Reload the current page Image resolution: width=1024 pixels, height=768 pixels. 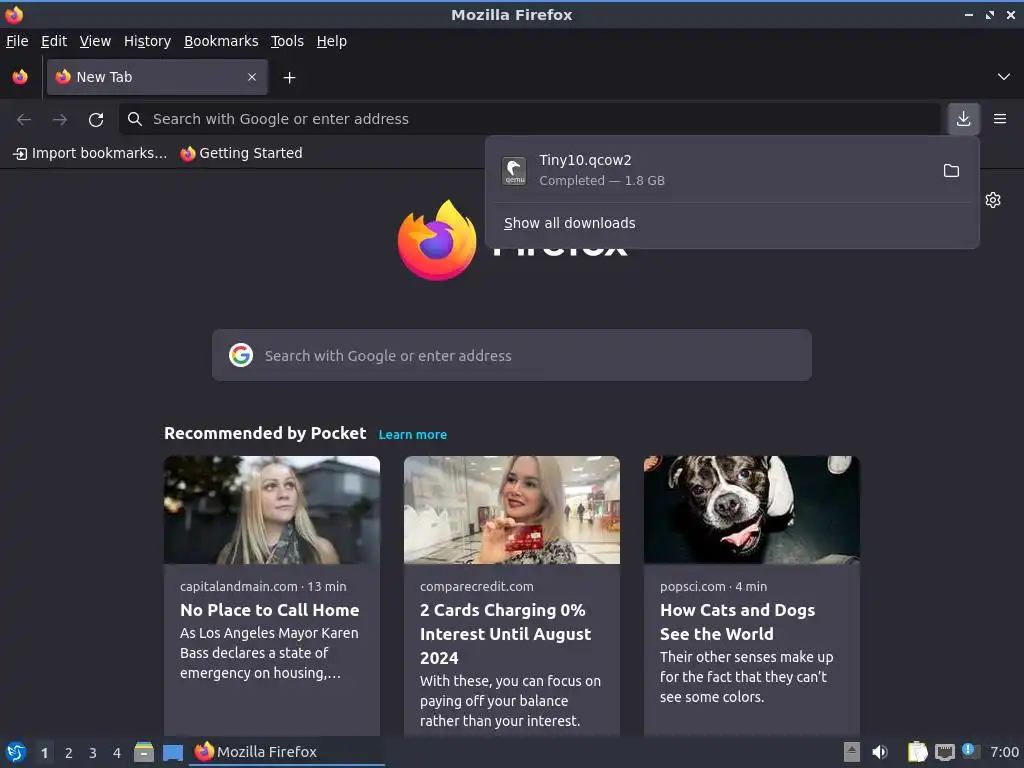[96, 119]
